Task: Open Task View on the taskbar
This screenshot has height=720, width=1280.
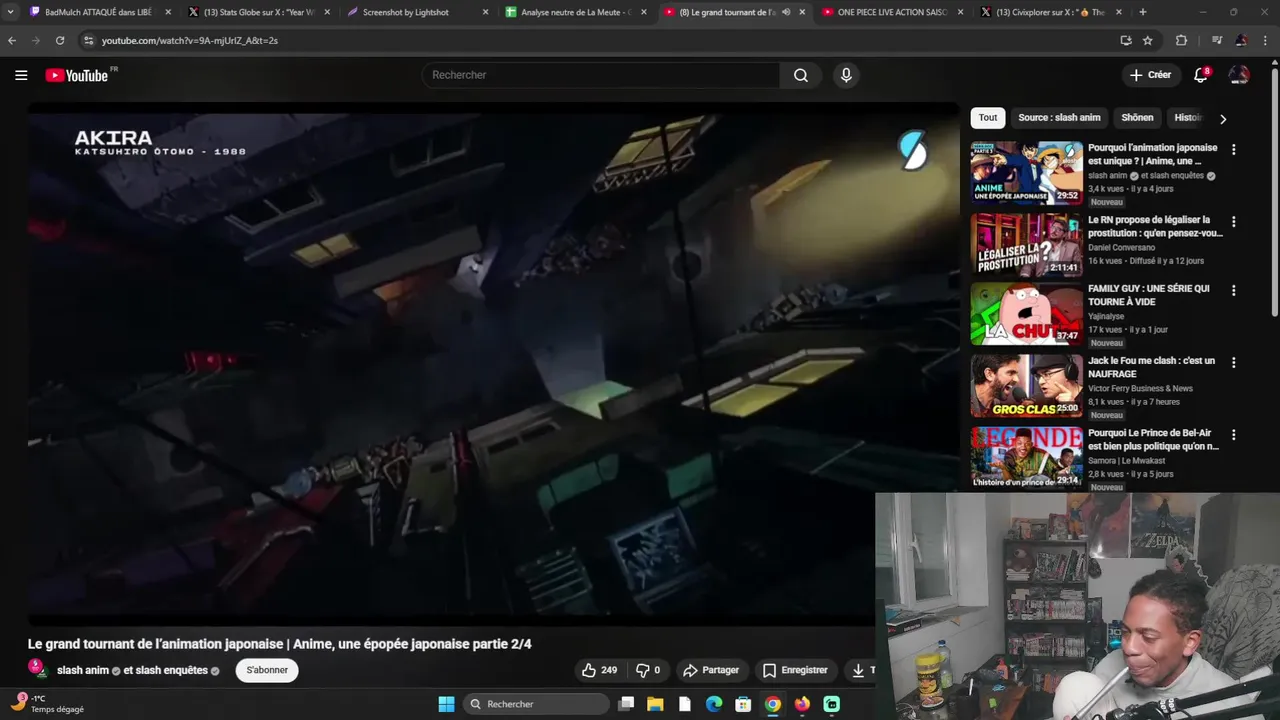Action: [626, 704]
